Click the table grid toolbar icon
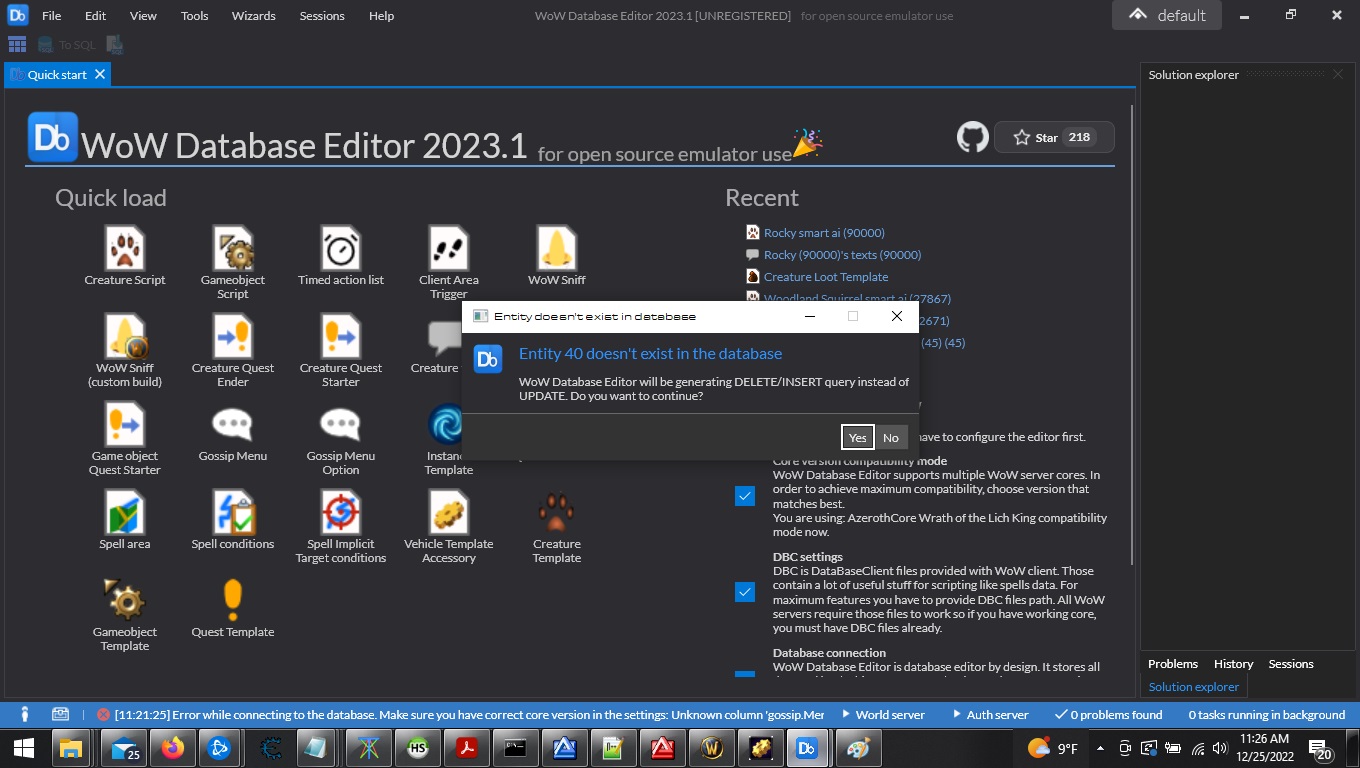The width and height of the screenshot is (1360, 768). pos(17,44)
